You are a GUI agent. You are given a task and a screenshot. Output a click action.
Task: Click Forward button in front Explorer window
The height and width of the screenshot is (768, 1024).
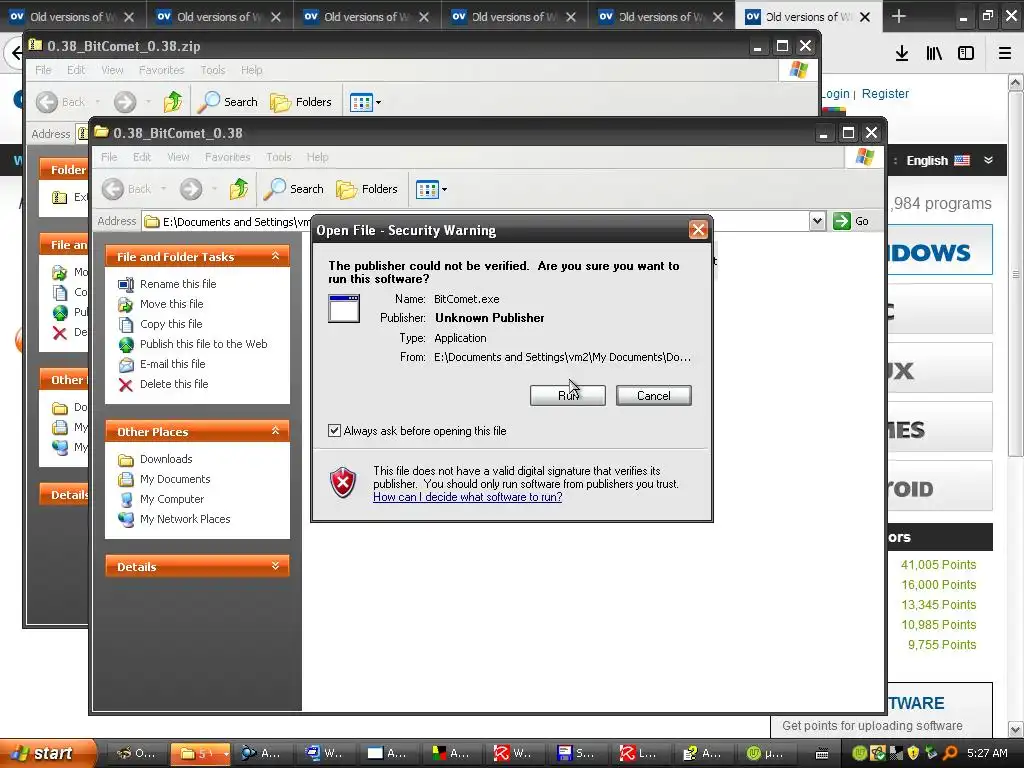click(x=191, y=189)
